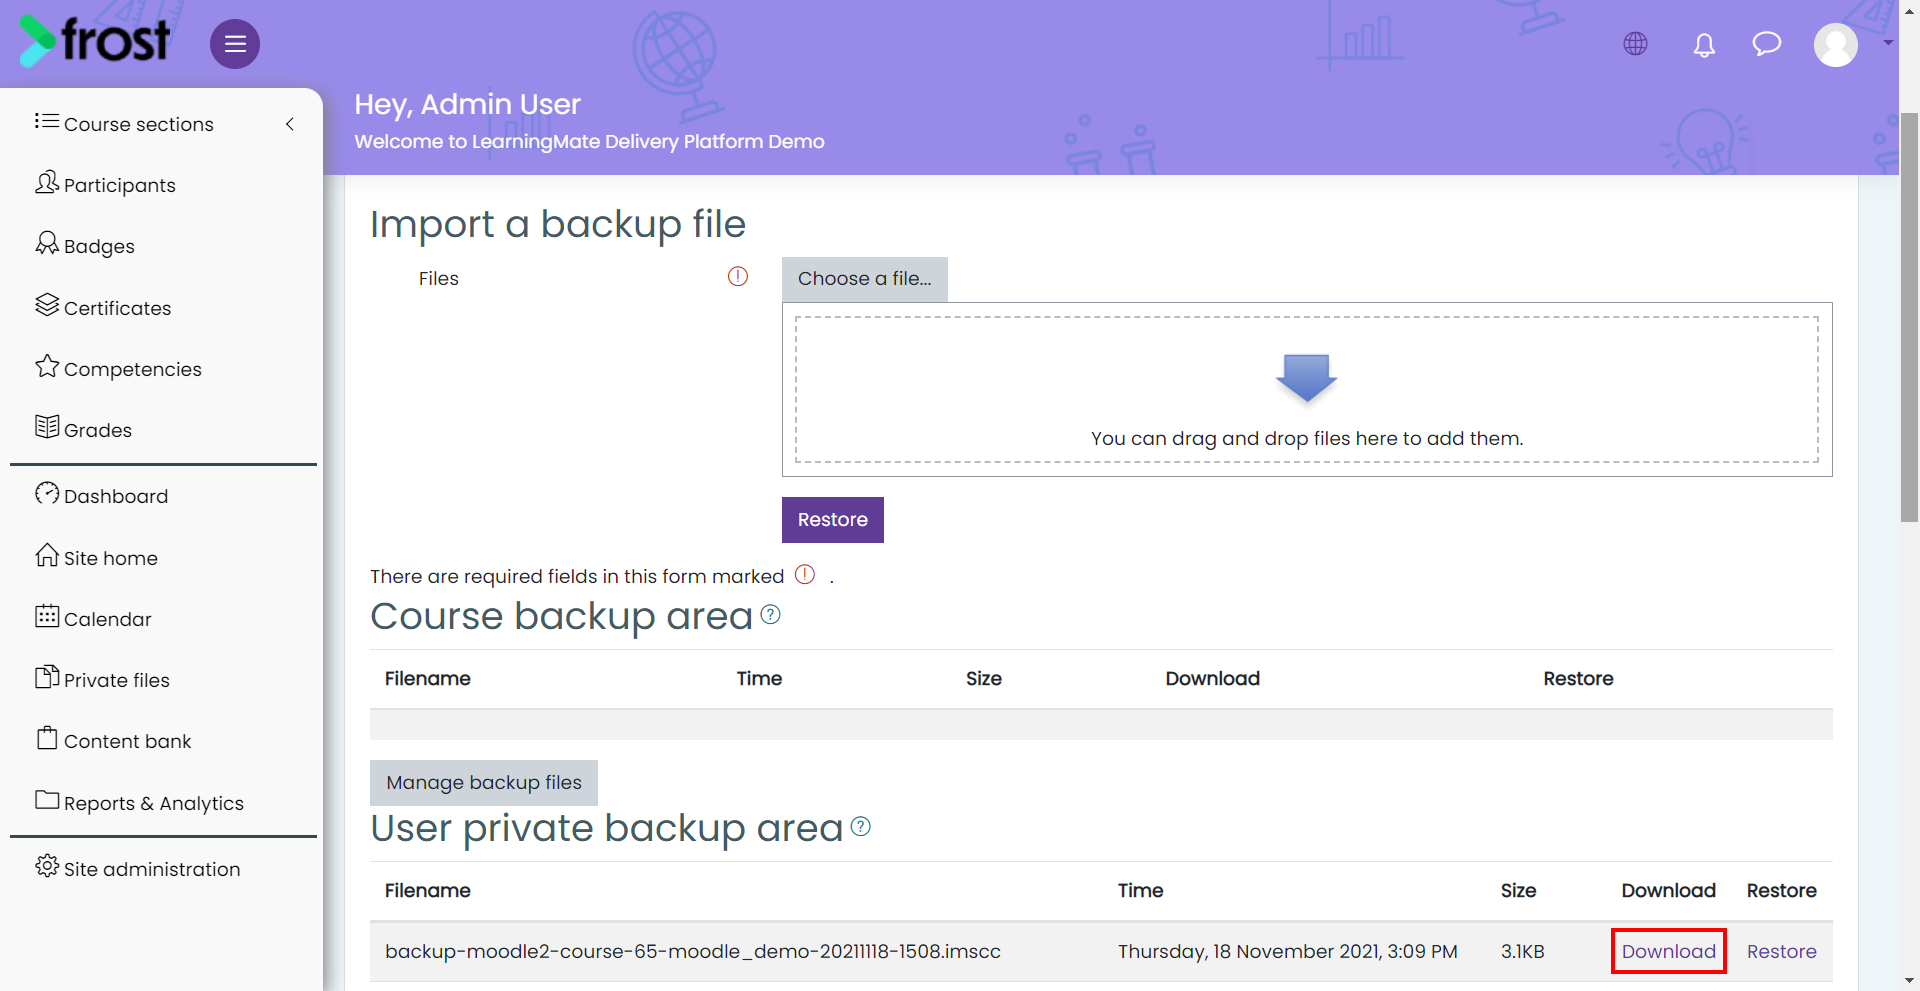Click the Dashboard gauge icon
The width and height of the screenshot is (1920, 991).
click(x=47, y=493)
